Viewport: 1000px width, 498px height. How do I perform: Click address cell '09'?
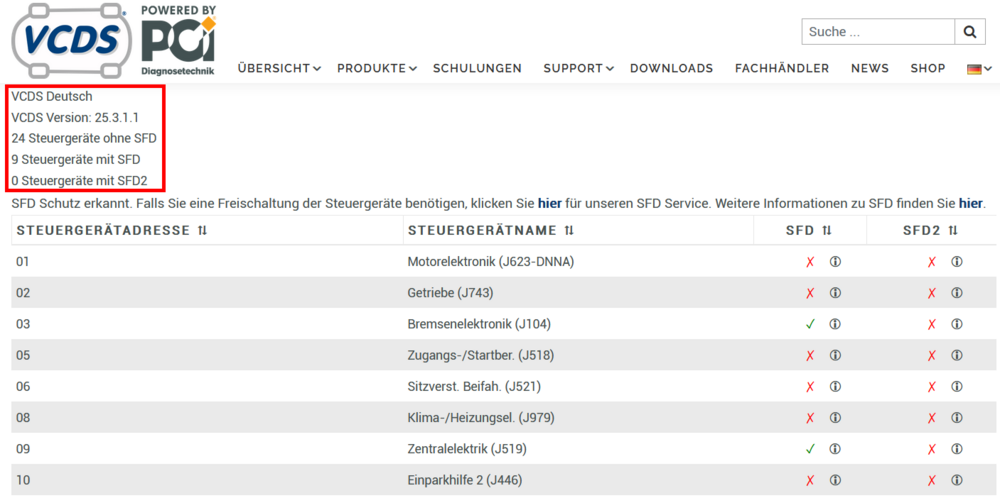[23, 449]
